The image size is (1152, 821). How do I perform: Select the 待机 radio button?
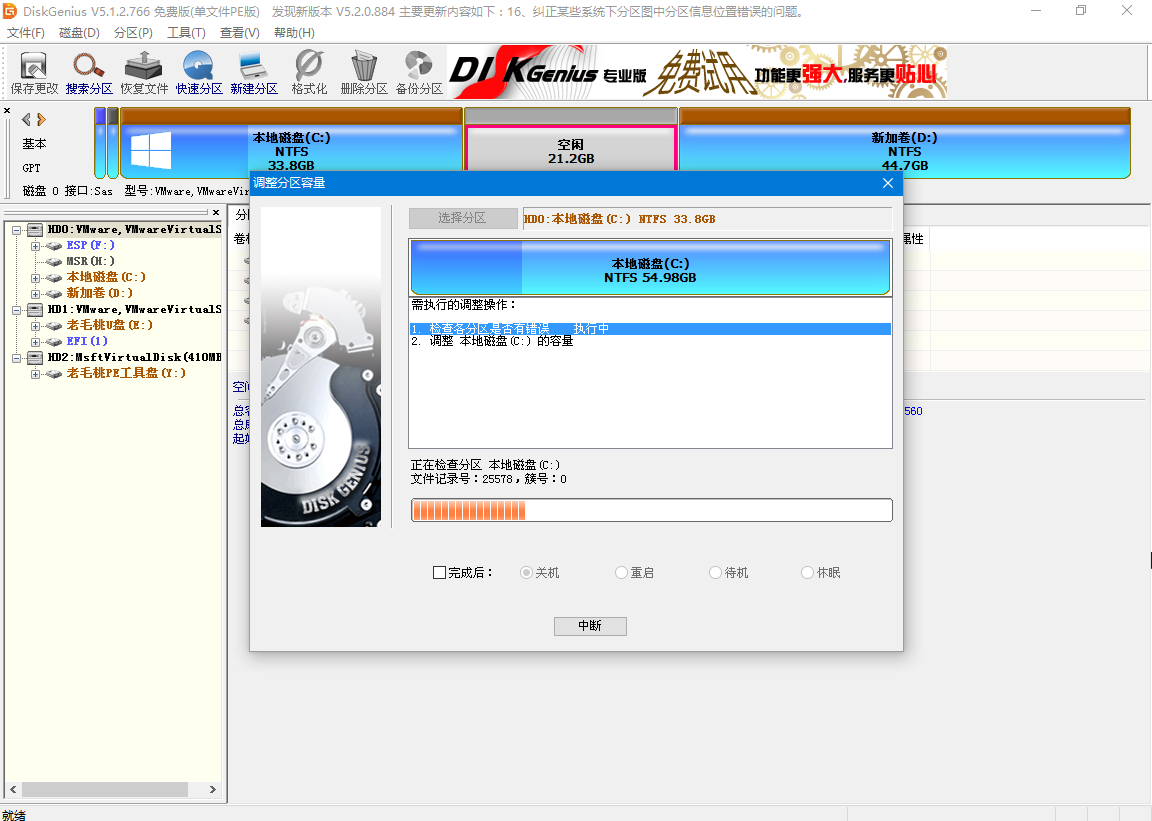[716, 573]
